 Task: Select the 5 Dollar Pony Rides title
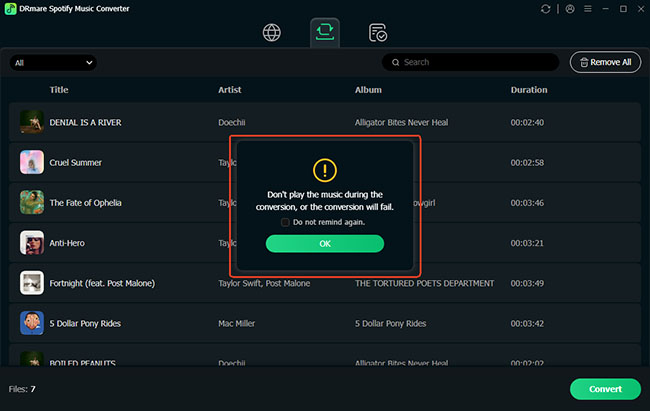pyautogui.click(x=85, y=323)
